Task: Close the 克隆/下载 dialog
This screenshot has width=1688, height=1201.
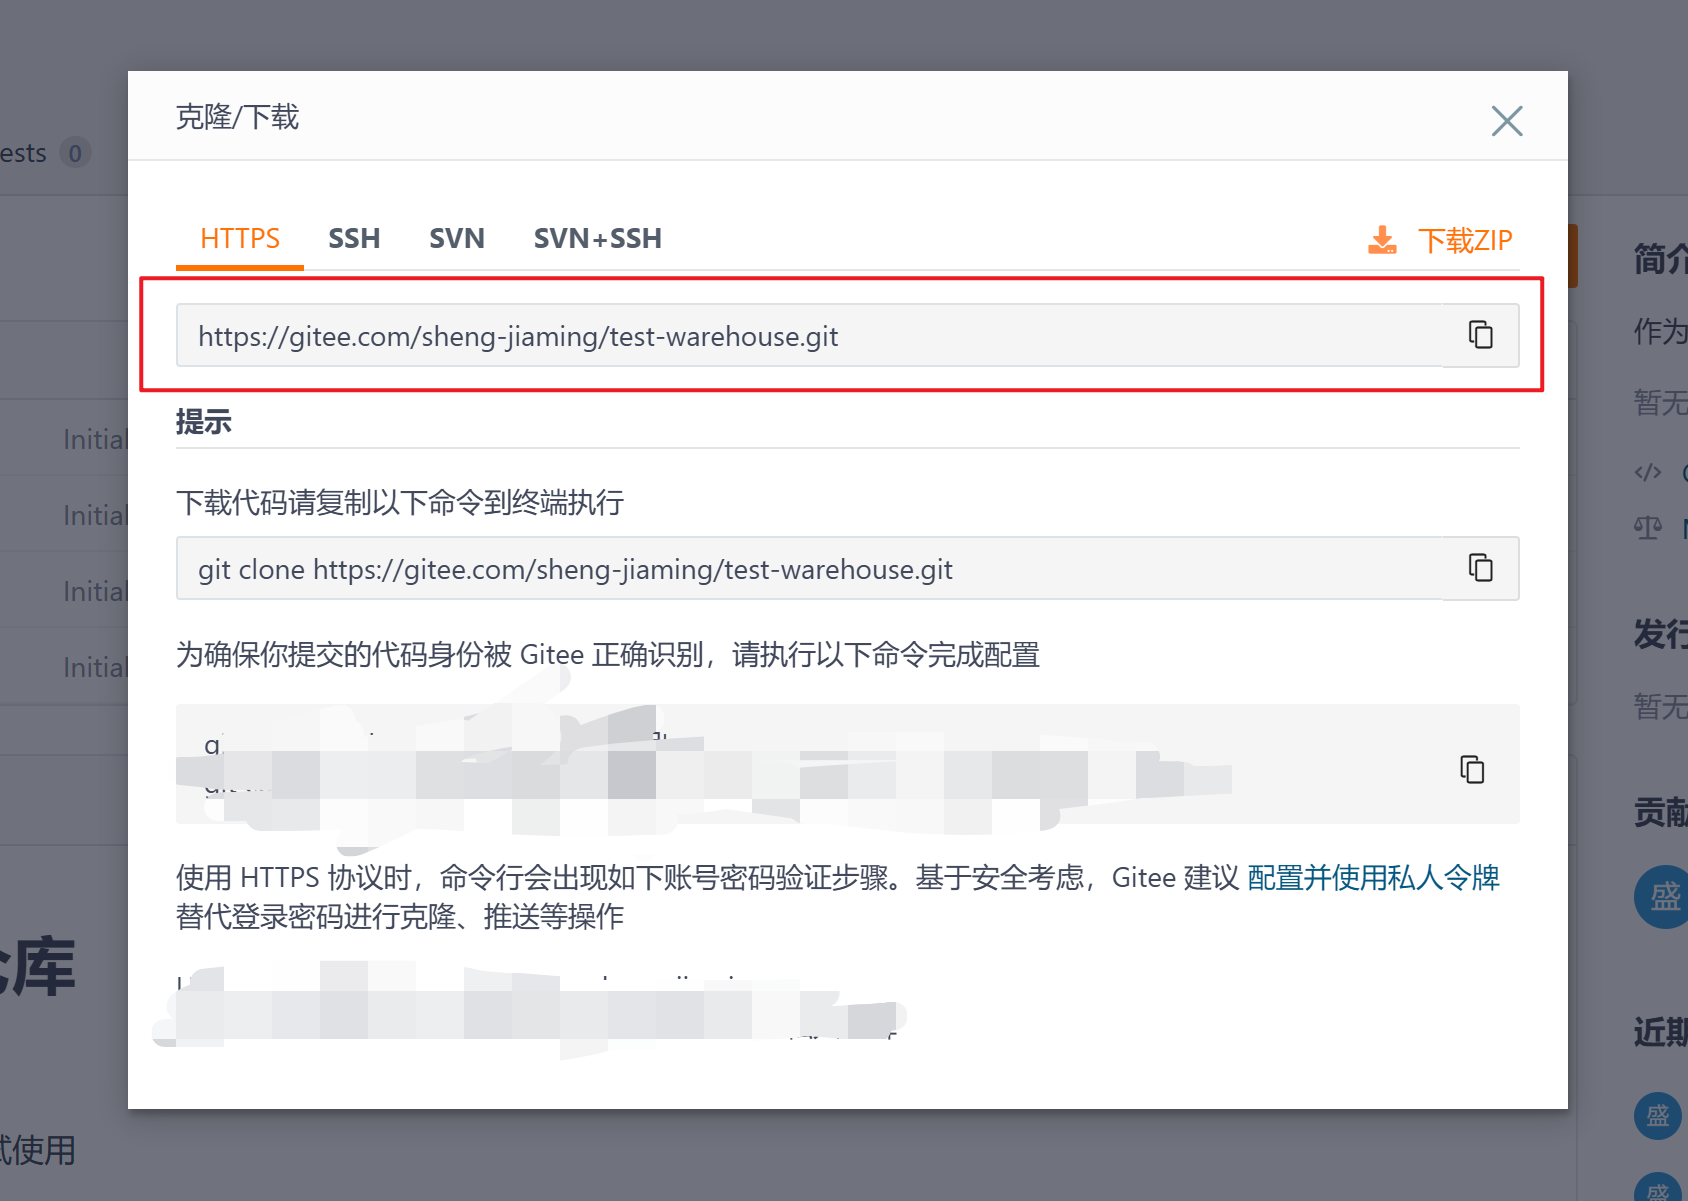Action: [1506, 121]
